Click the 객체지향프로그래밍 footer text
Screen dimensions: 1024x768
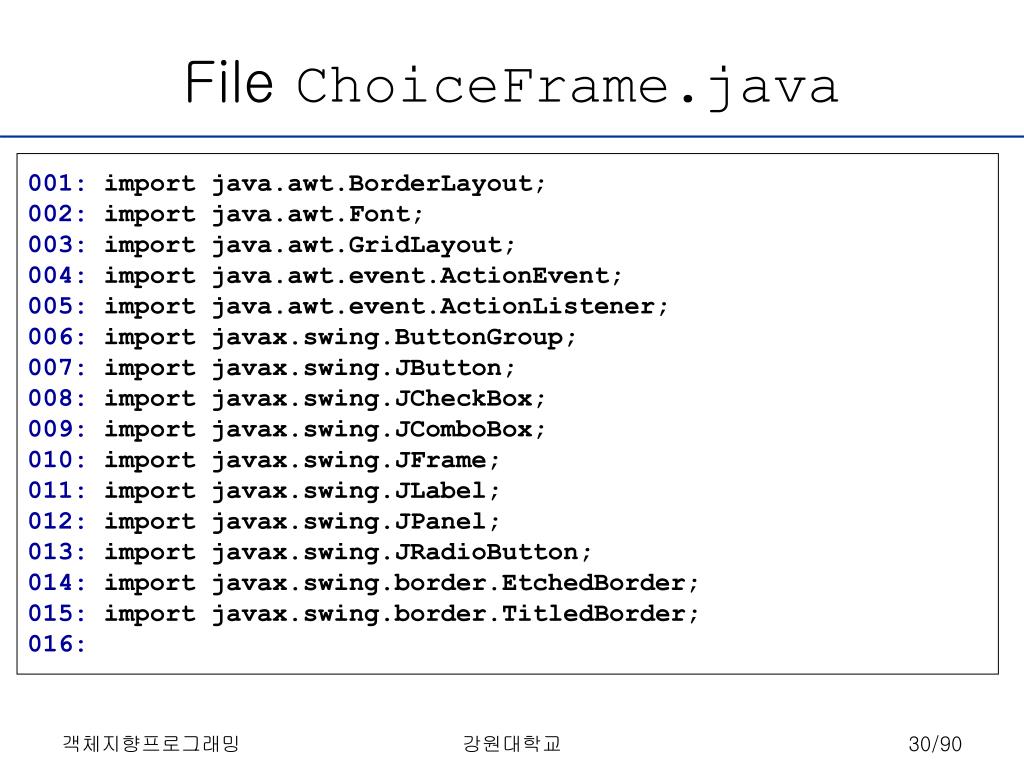click(x=151, y=743)
